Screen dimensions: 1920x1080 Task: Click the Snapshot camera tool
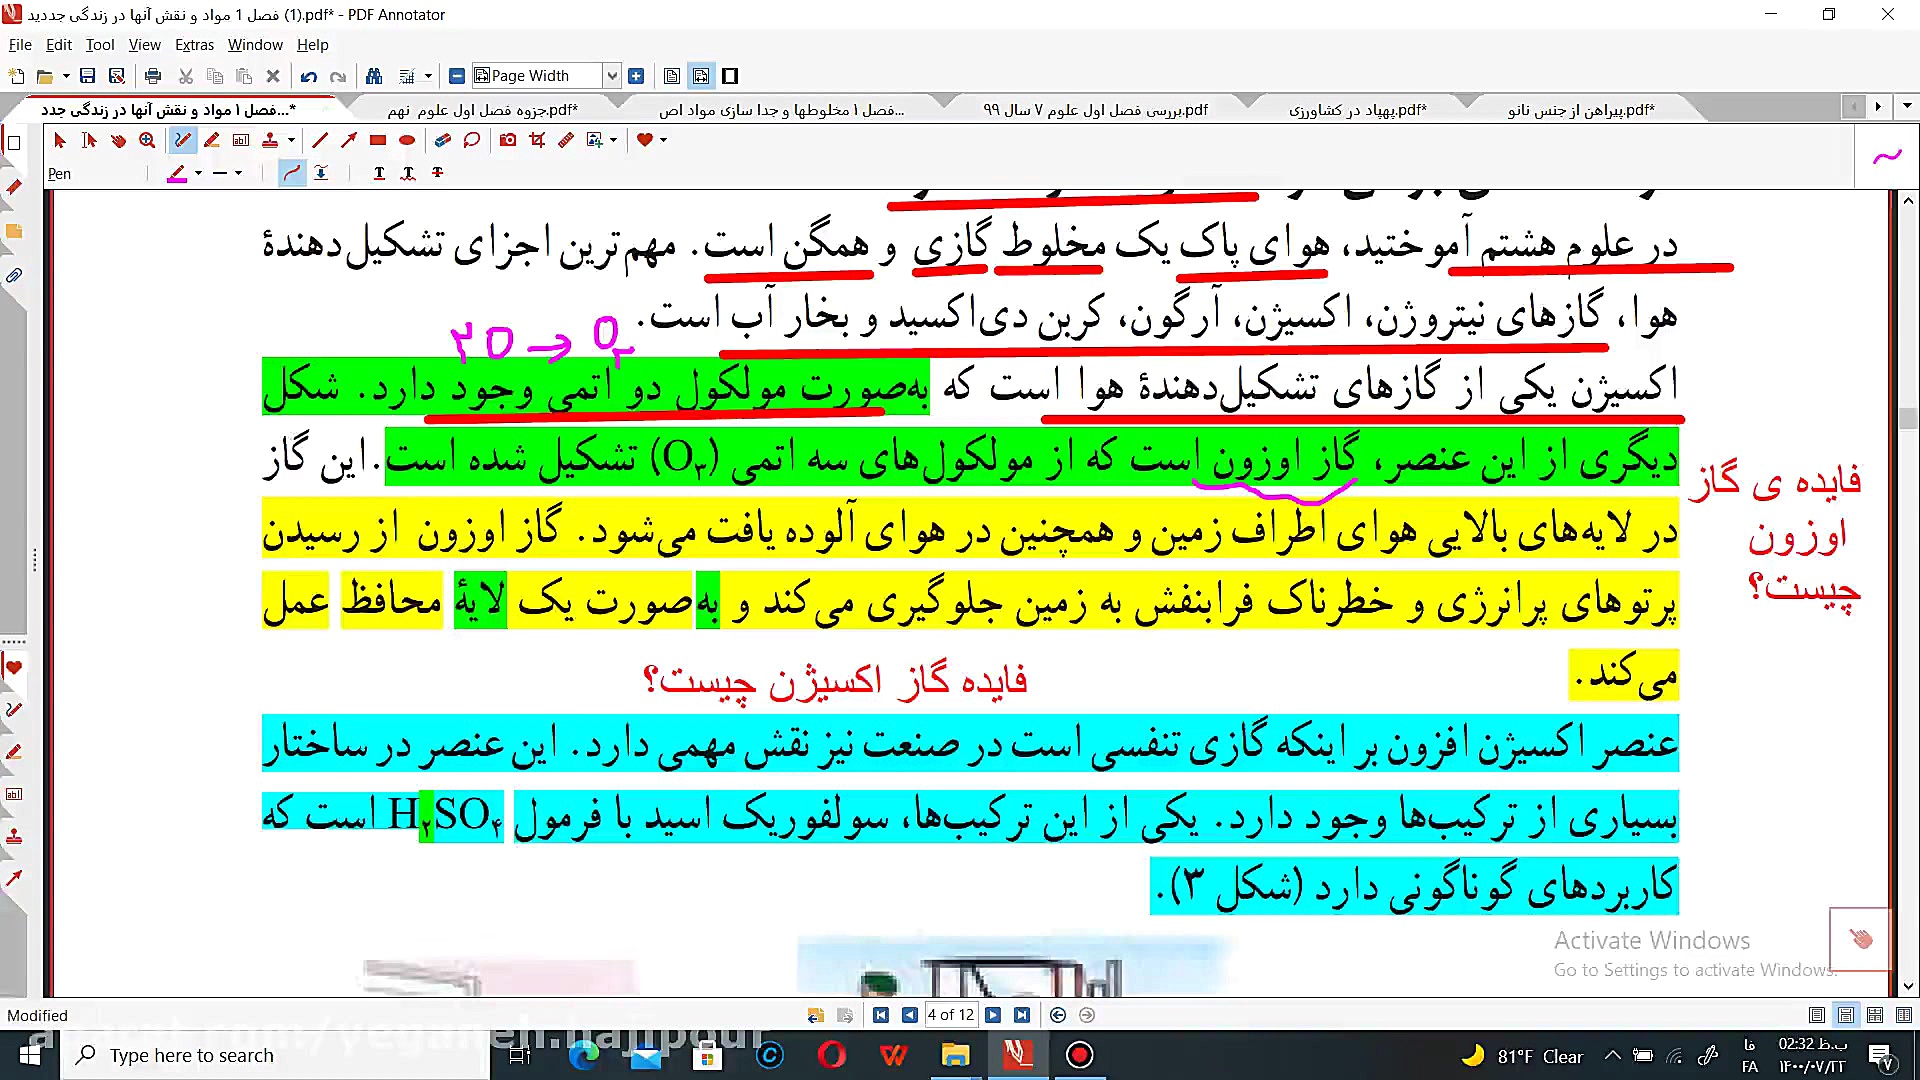(x=508, y=140)
